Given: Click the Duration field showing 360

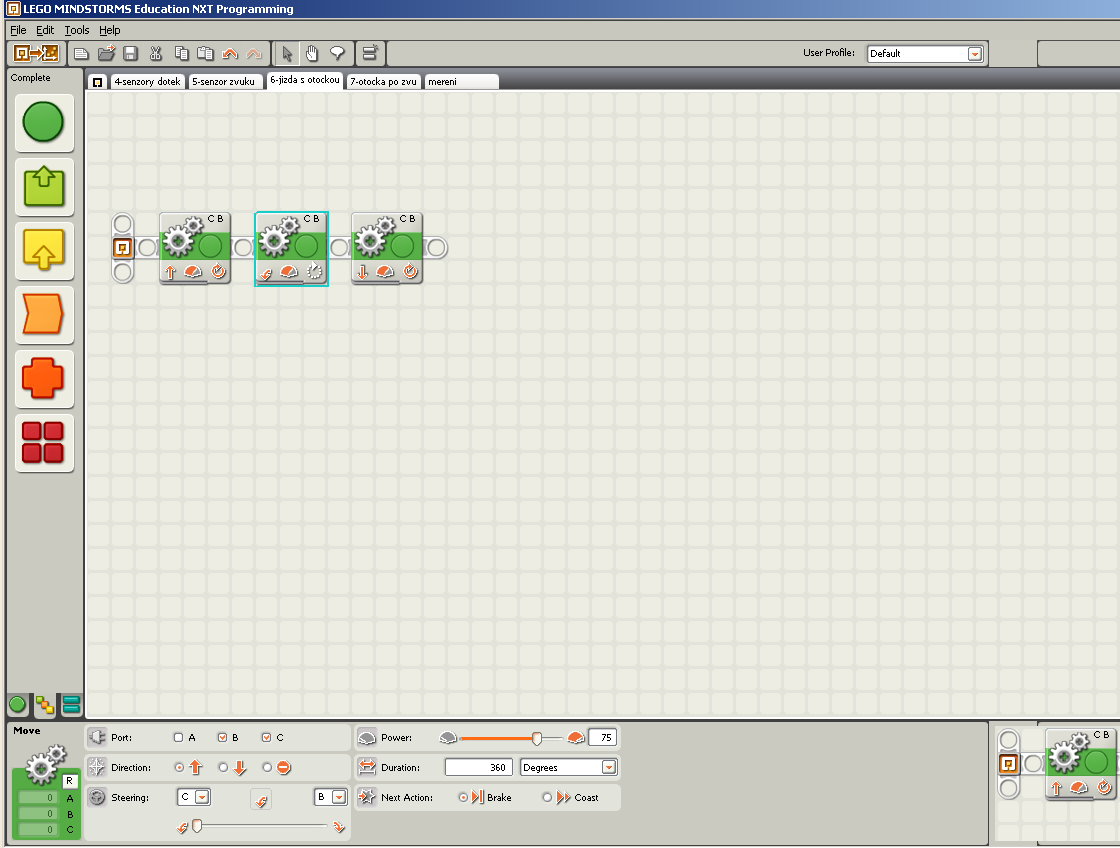Looking at the screenshot, I should [x=479, y=767].
